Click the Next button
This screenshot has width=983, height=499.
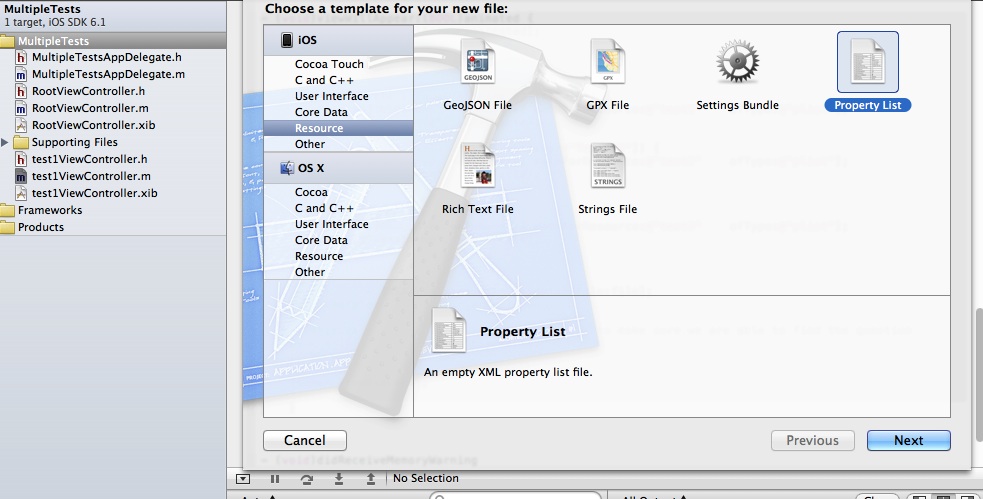coord(908,440)
